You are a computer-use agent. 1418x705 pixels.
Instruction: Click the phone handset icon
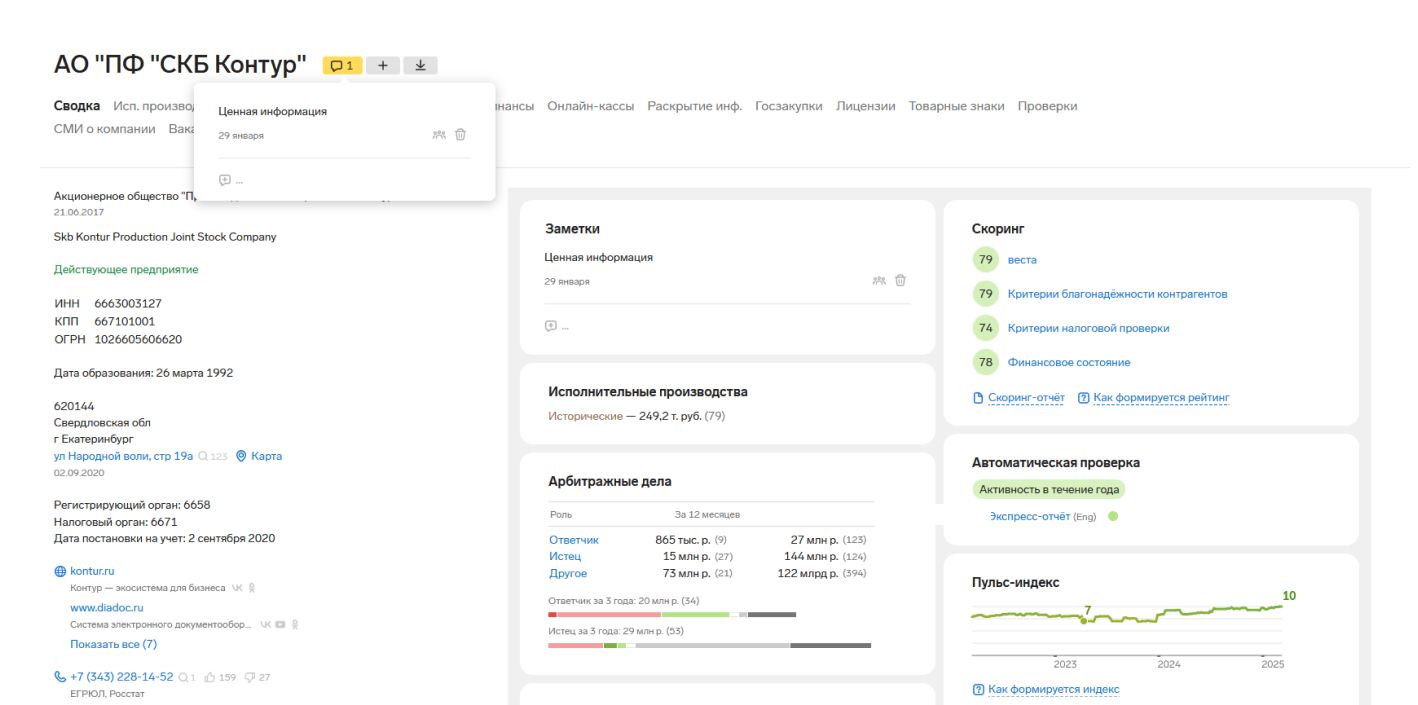pos(60,677)
